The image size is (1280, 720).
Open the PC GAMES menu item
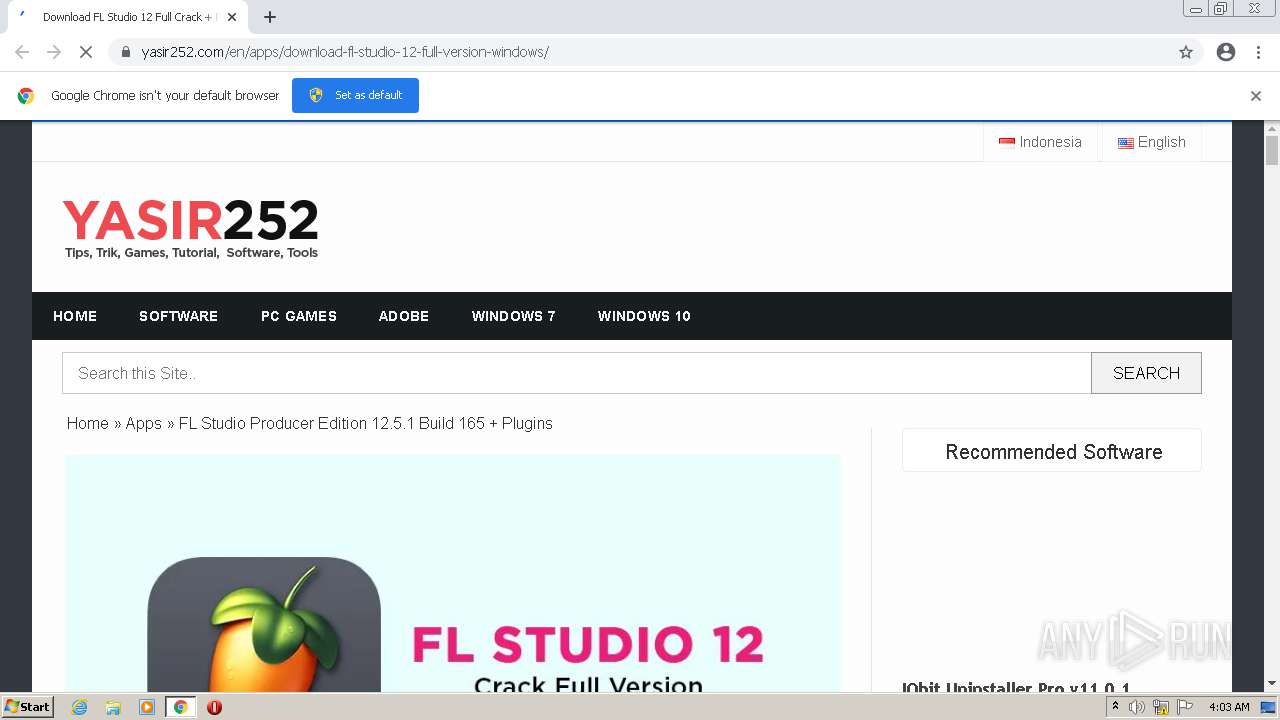299,316
